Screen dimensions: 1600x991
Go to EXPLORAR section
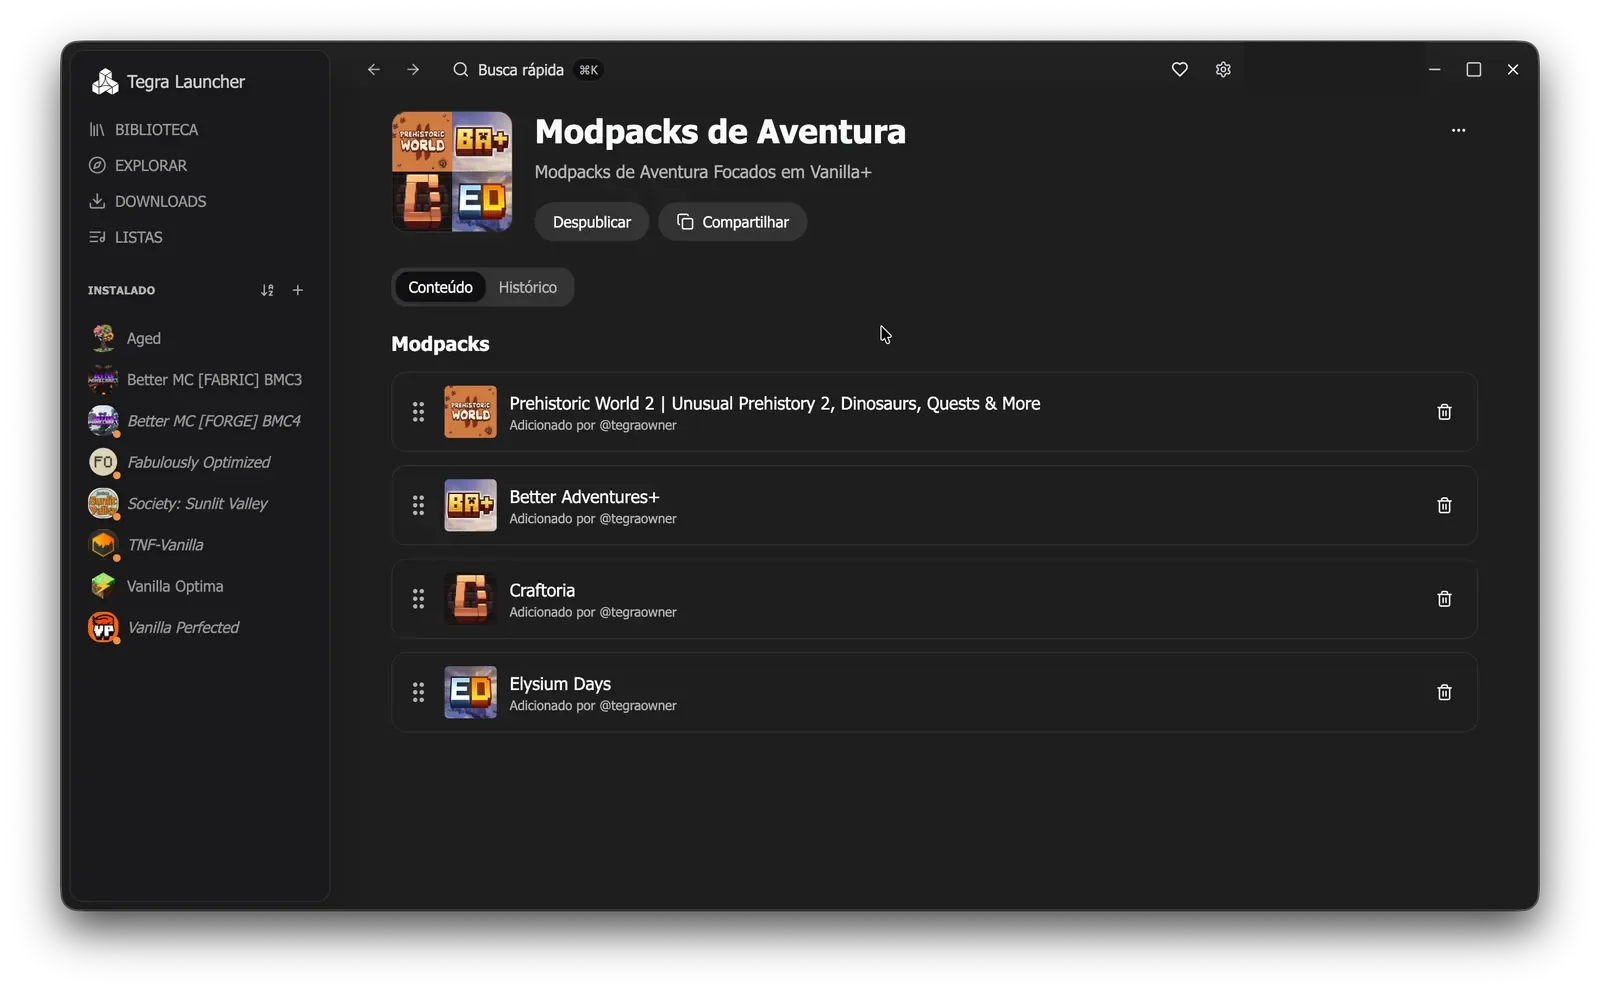[x=138, y=166]
